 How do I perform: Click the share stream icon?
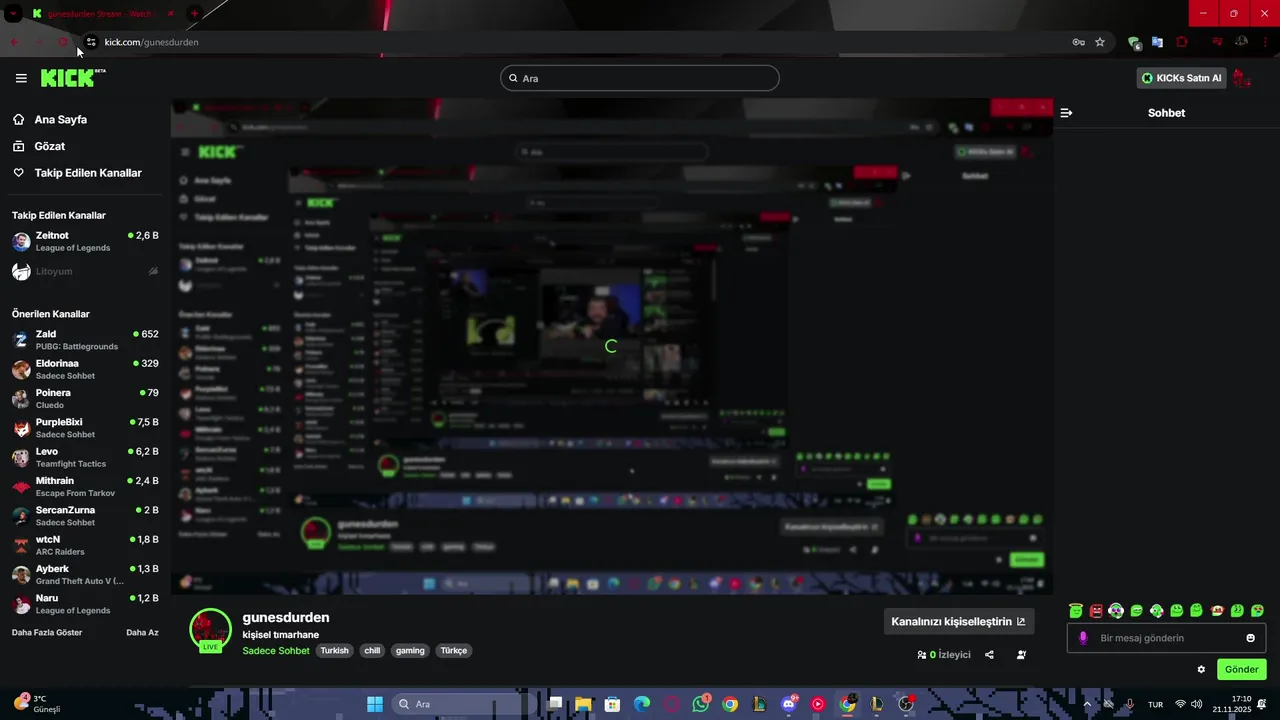[x=989, y=655]
